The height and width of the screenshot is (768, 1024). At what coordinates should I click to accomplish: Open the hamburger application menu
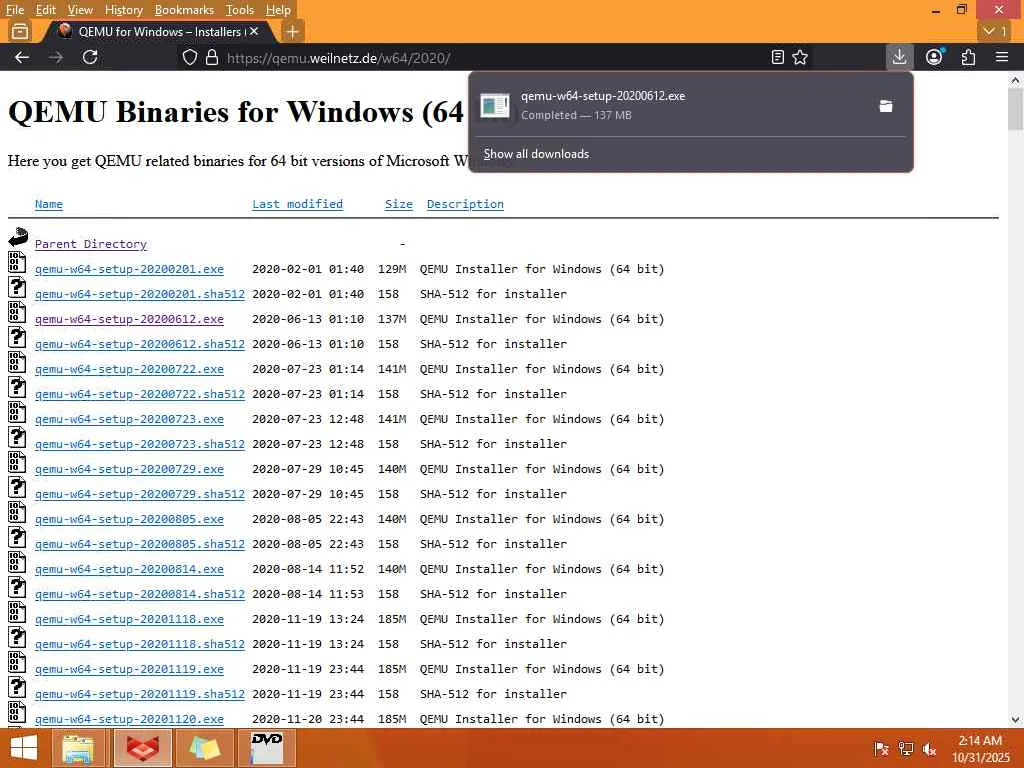[1002, 57]
